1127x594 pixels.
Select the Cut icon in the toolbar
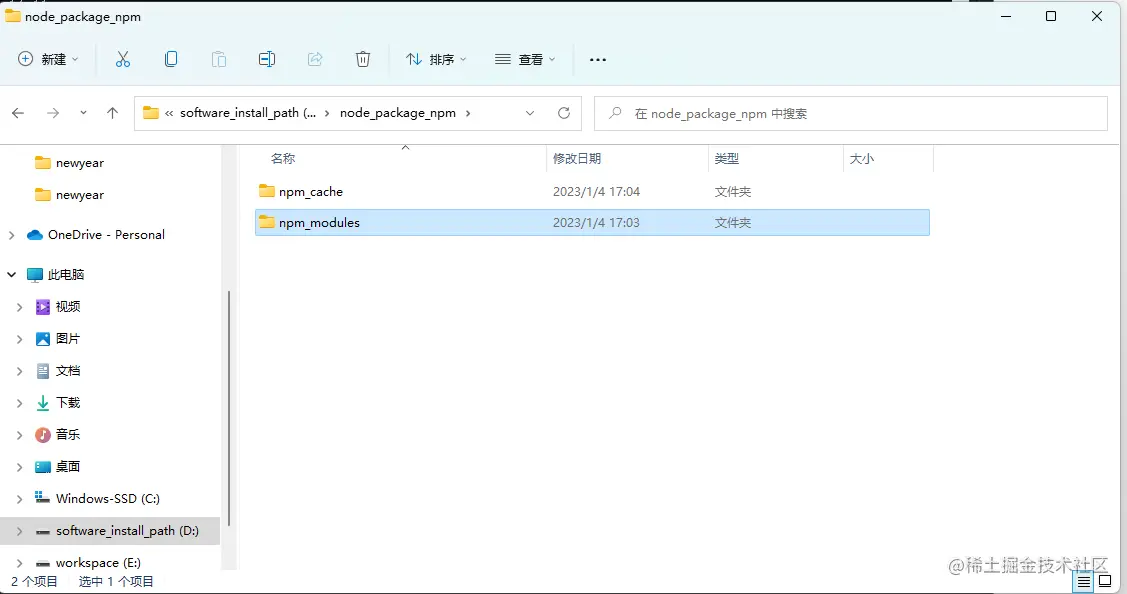point(123,59)
